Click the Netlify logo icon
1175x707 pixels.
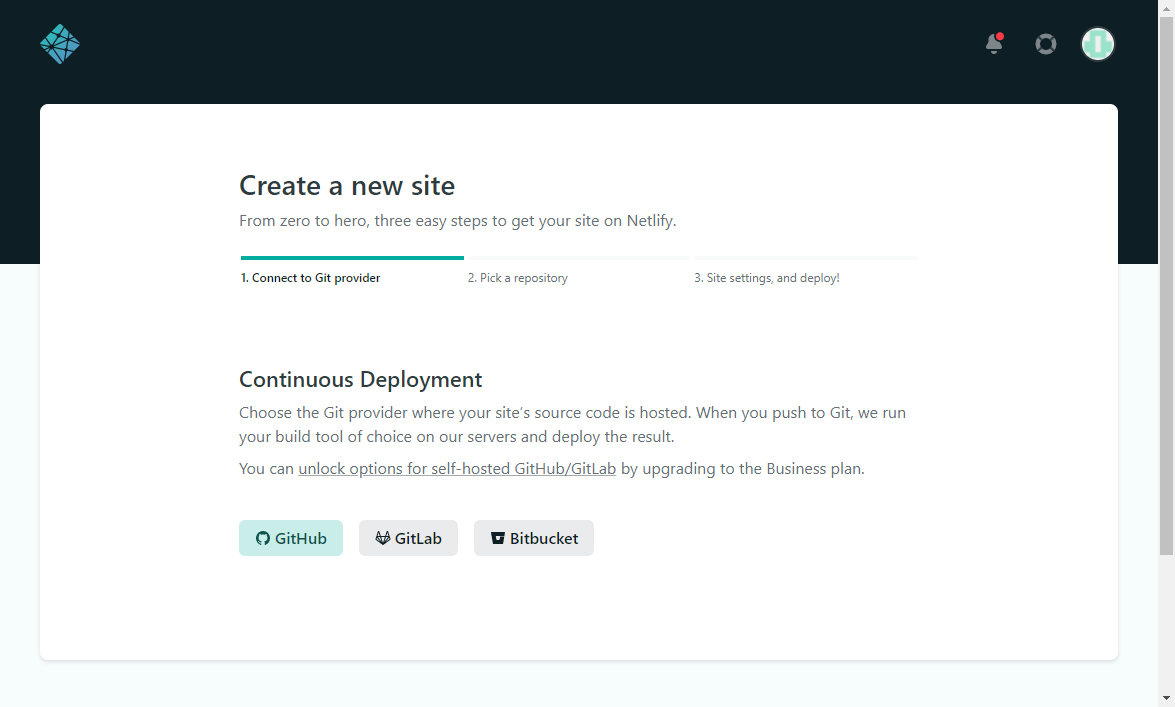(60, 44)
